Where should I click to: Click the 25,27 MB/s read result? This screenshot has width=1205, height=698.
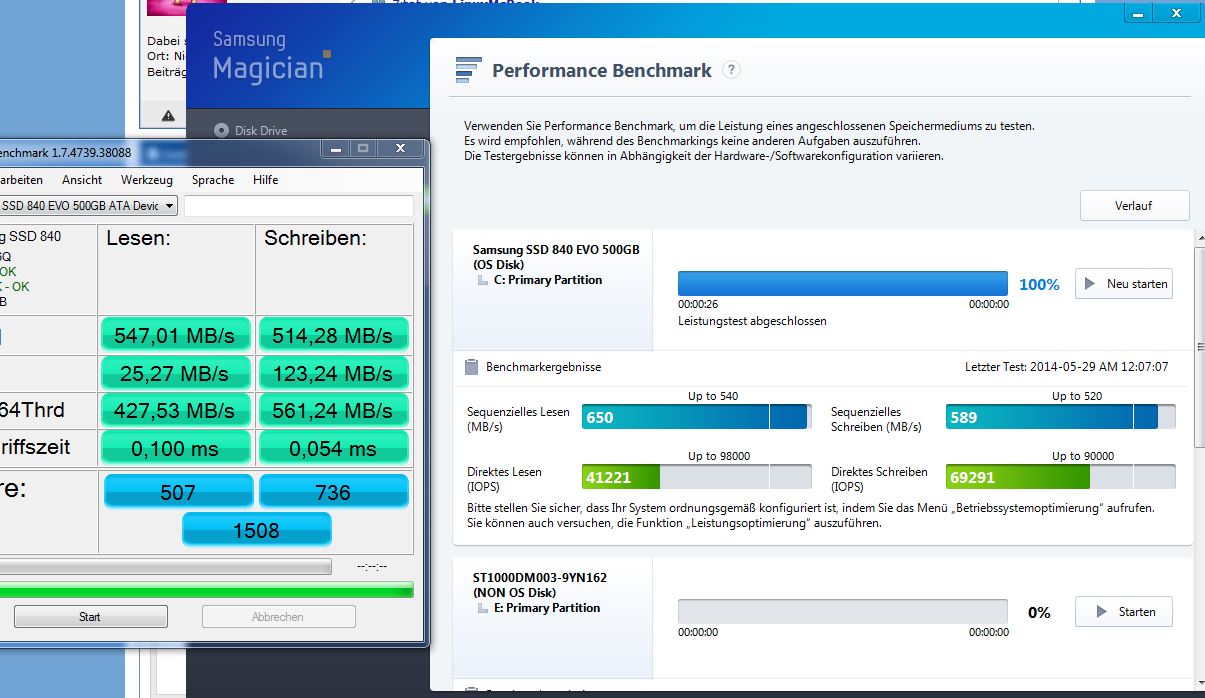click(x=175, y=373)
